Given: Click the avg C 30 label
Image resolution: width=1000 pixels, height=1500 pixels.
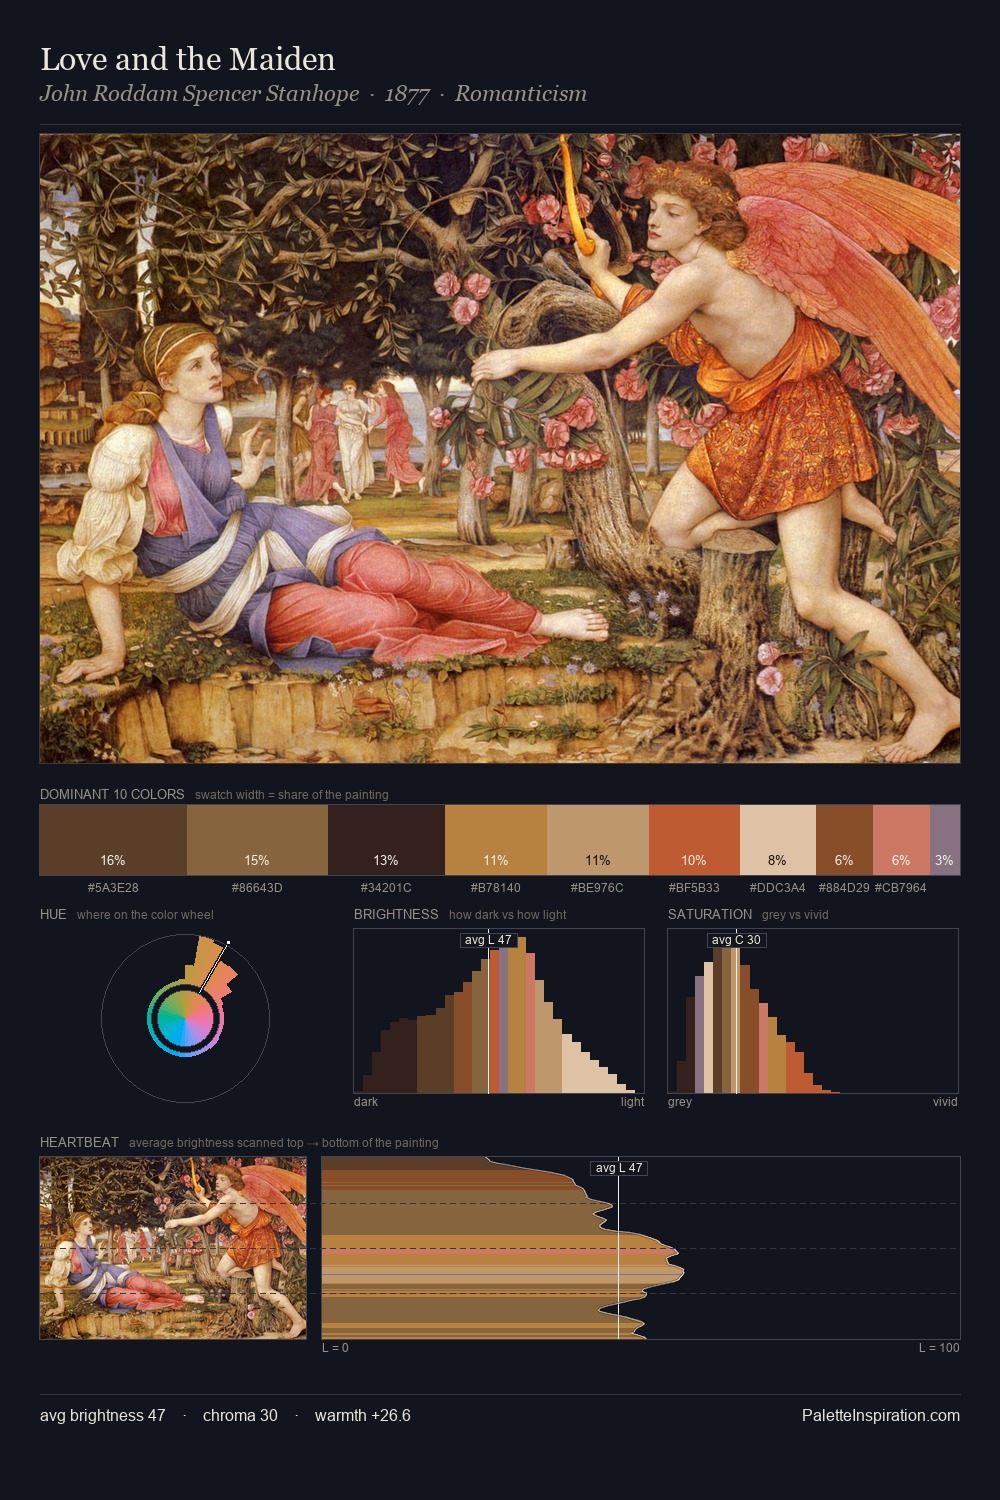Looking at the screenshot, I should (x=736, y=940).
